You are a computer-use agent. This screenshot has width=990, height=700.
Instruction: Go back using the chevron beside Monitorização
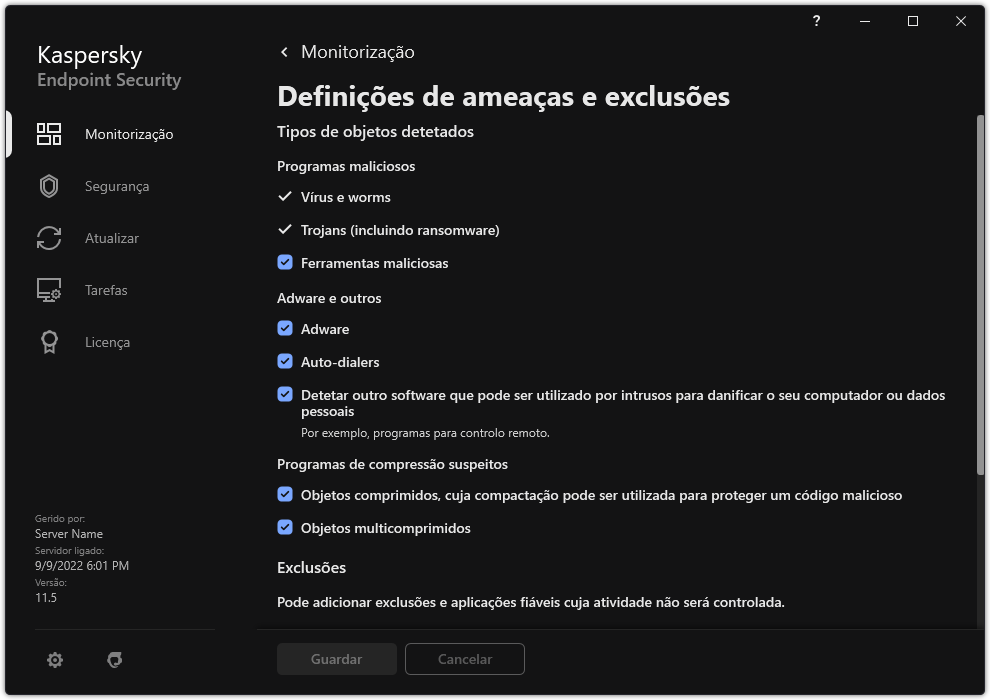pyautogui.click(x=283, y=51)
